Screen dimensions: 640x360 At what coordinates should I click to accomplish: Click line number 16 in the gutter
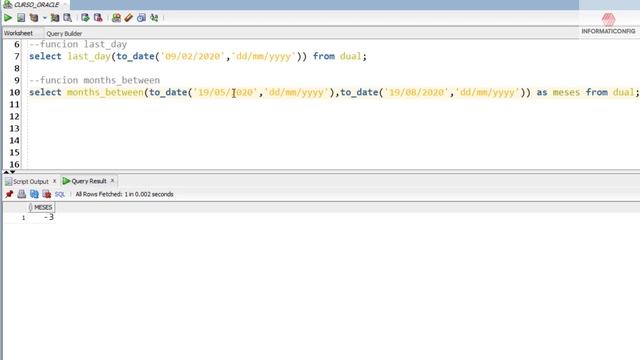click(14, 164)
